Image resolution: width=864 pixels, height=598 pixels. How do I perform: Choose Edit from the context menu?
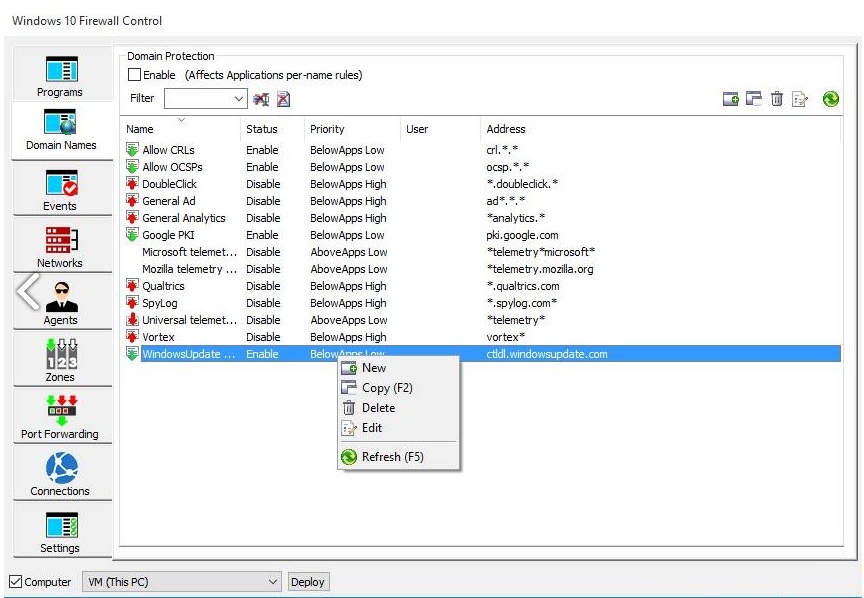398,428
